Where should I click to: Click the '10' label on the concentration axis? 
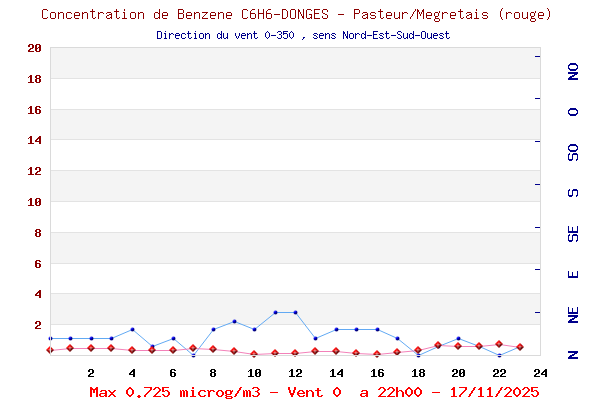tap(34, 202)
